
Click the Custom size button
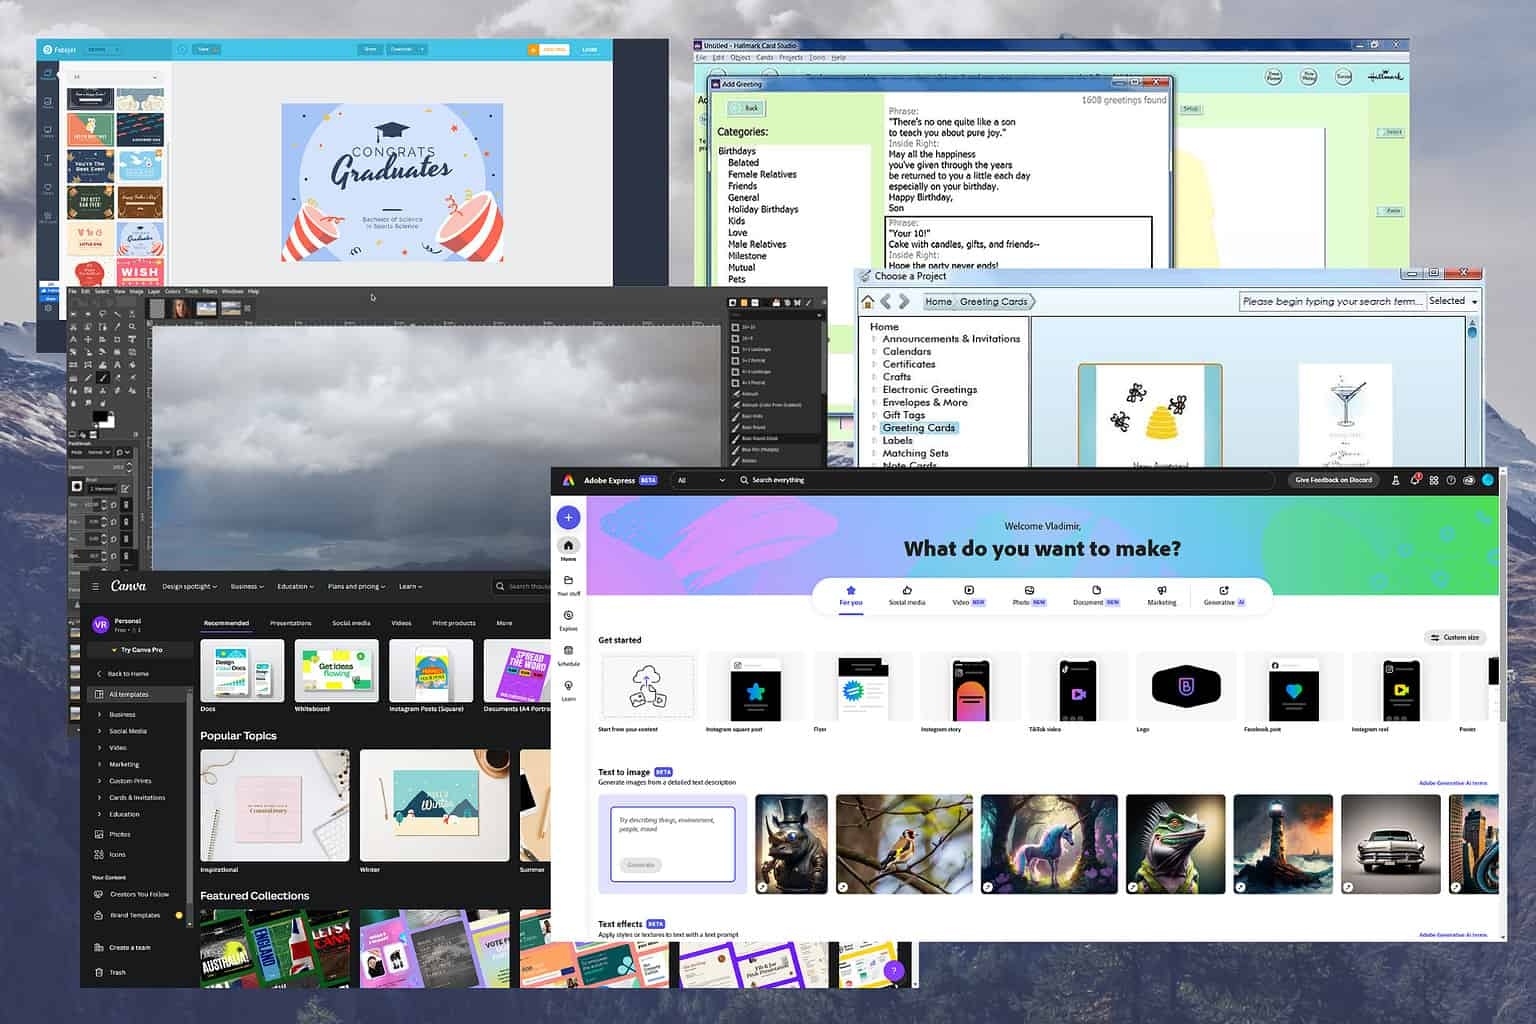(1454, 637)
